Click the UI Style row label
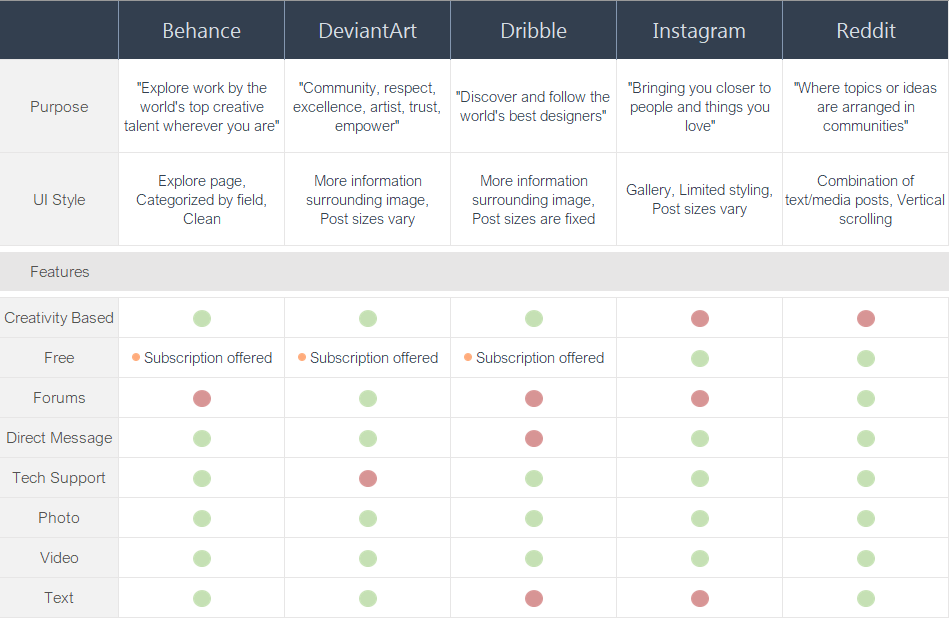Screen dimensions: 949x618 tap(59, 200)
